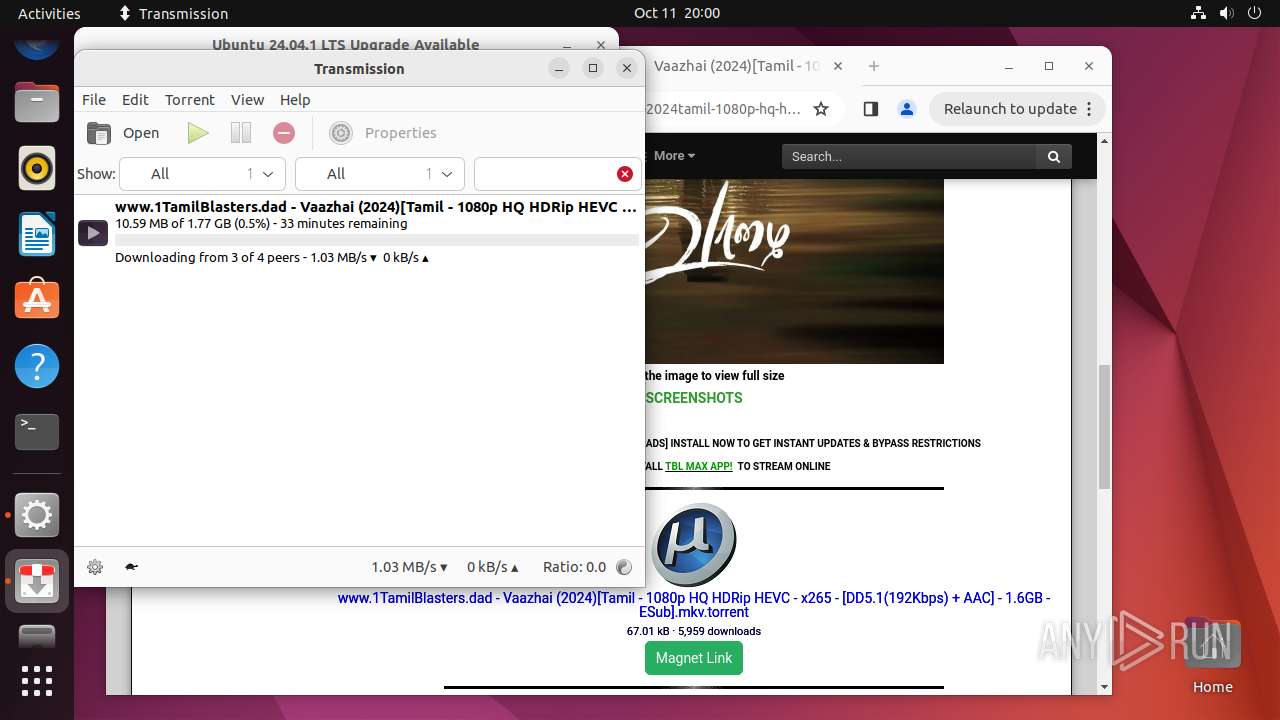Focus the website Search... field
Viewport: 1280px width, 720px height.
[909, 156]
